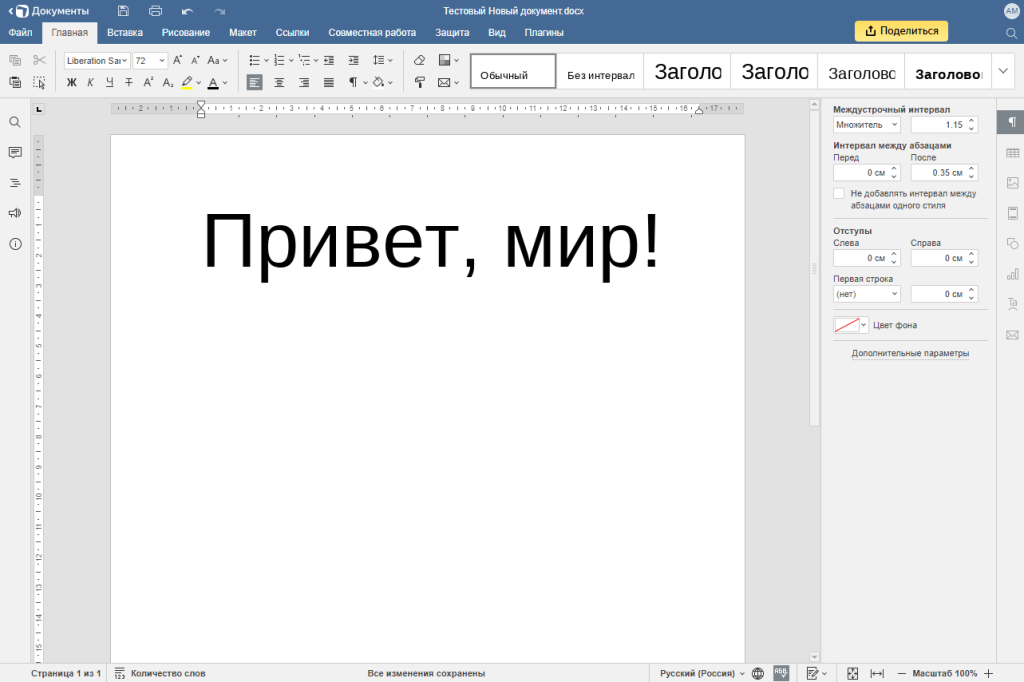
Task: Open the 'Макет' tab
Action: (242, 32)
